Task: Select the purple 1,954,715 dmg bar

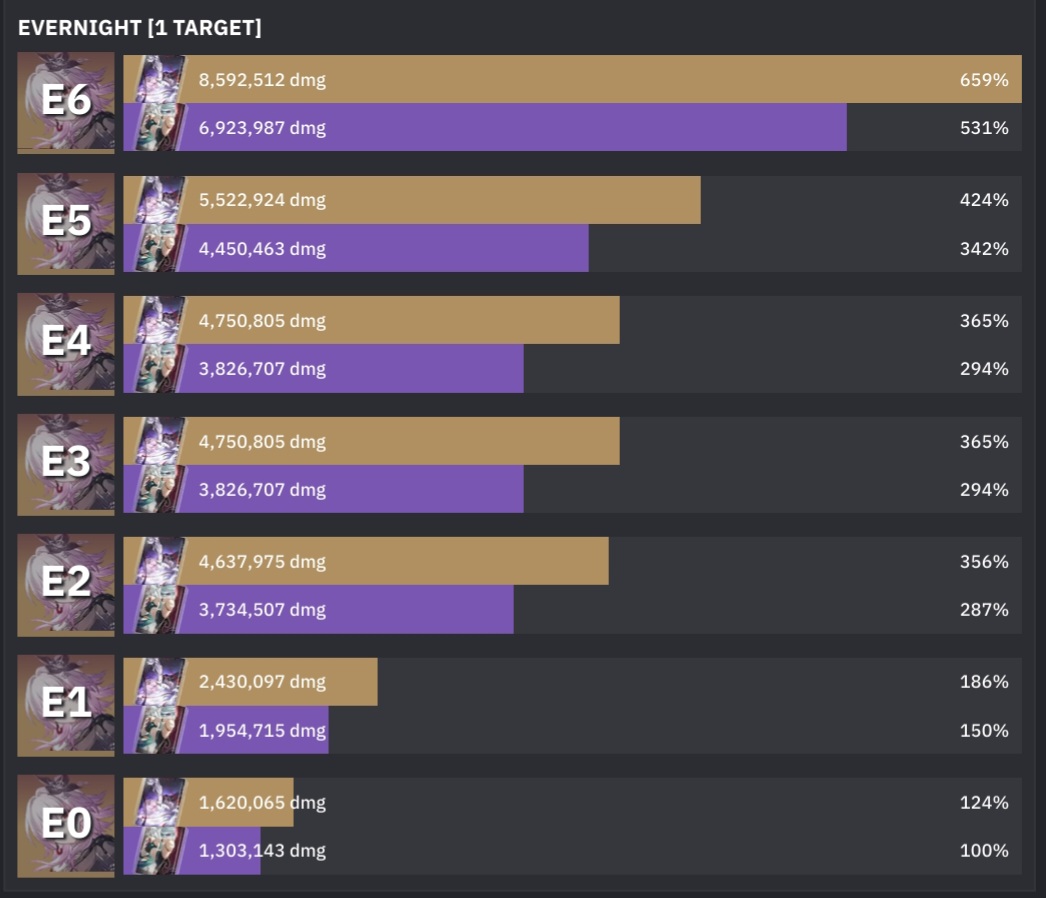Action: 226,730
